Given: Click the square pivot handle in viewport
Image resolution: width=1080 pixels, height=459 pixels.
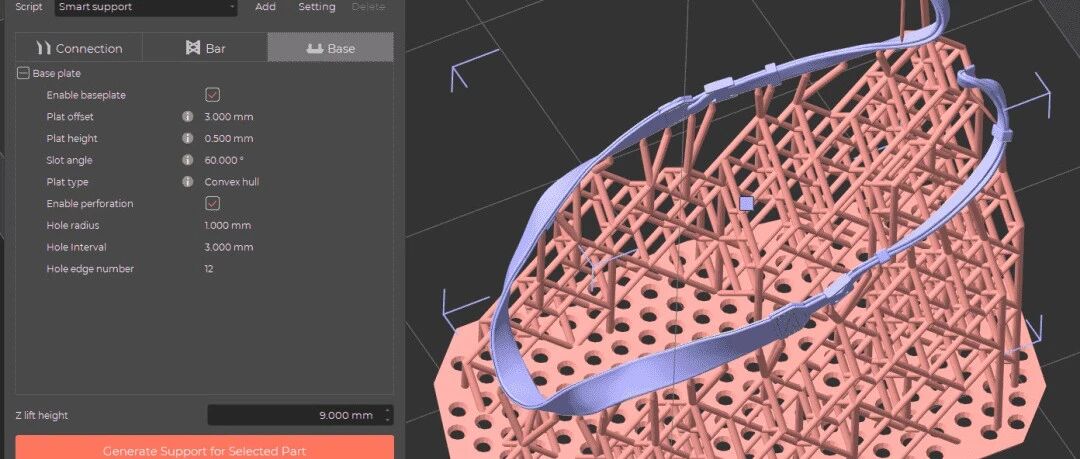Looking at the screenshot, I should point(746,203).
